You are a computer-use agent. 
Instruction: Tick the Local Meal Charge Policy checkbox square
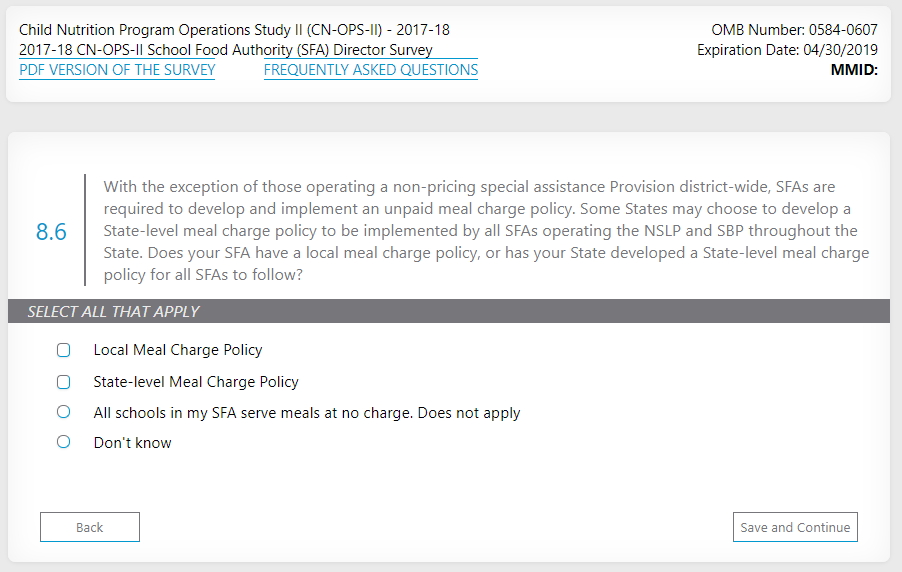coord(64,351)
